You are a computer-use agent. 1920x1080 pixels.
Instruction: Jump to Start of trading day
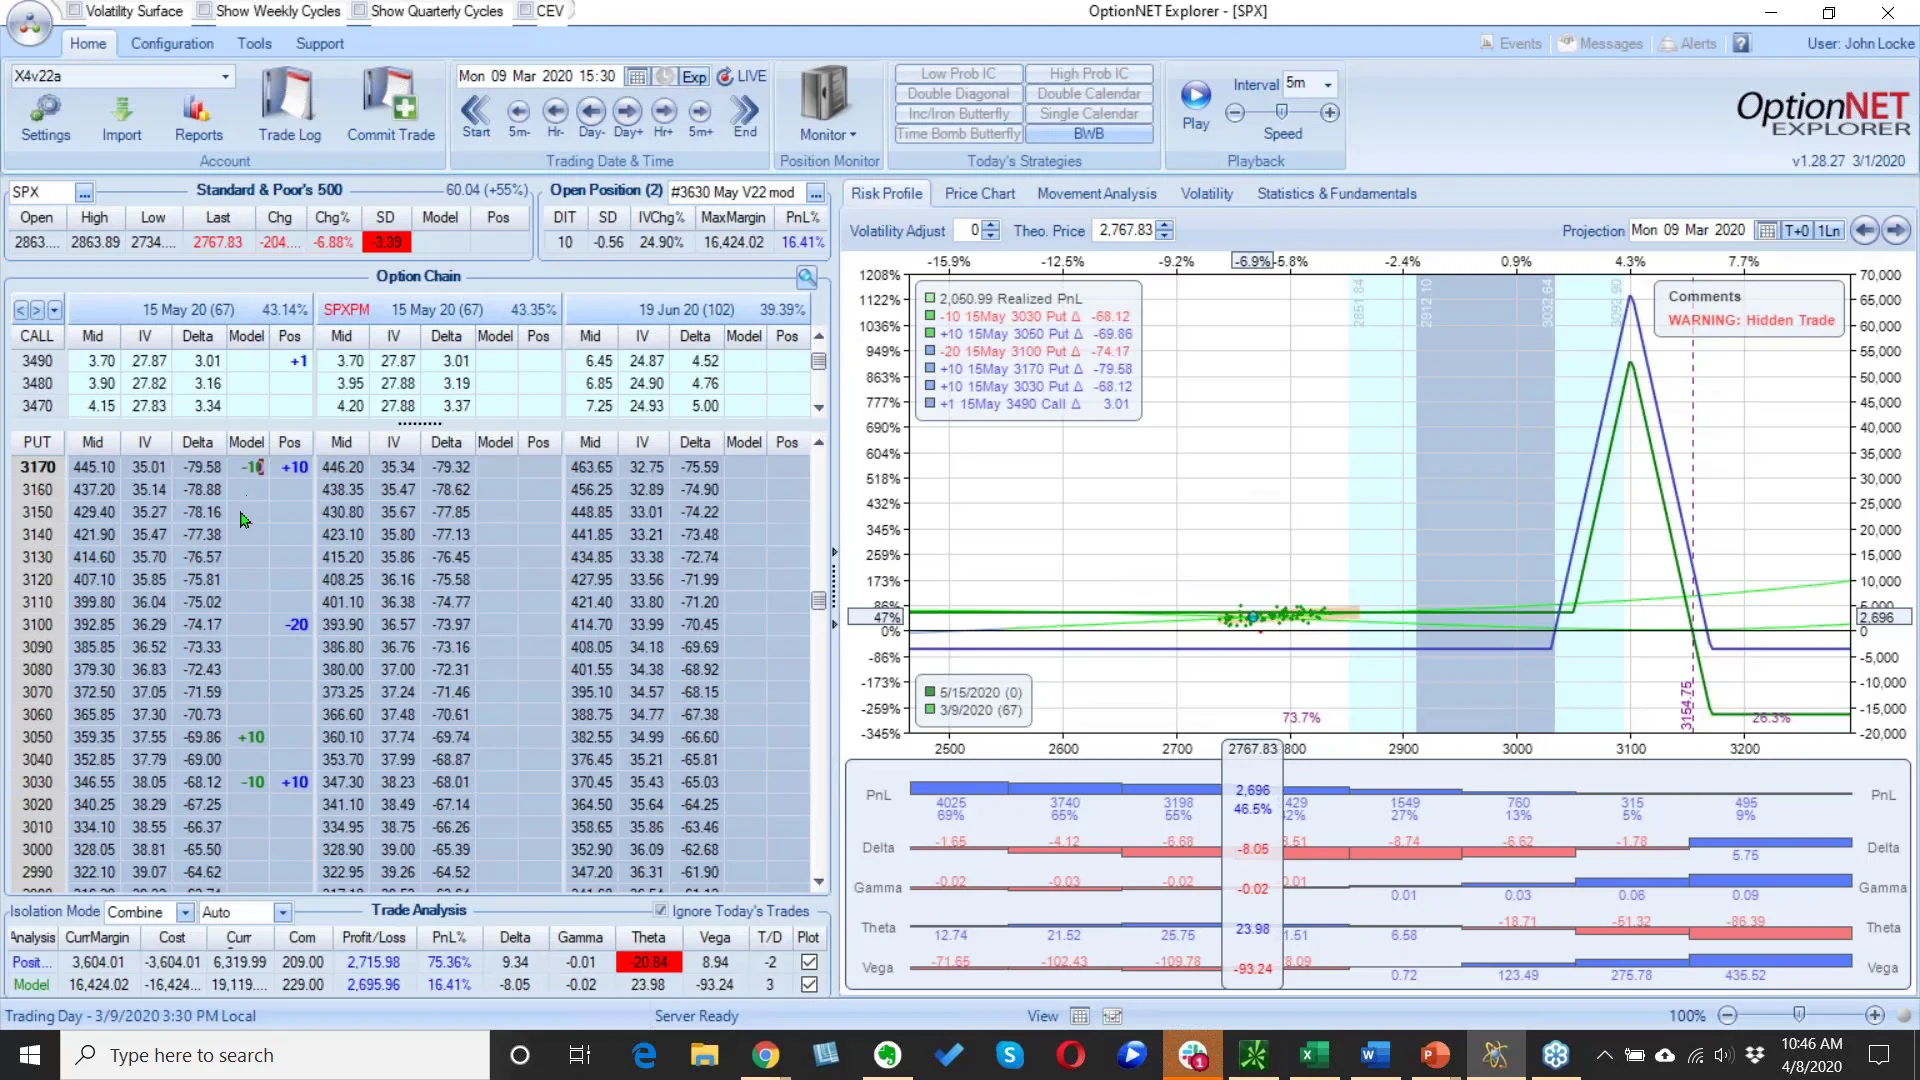click(476, 116)
